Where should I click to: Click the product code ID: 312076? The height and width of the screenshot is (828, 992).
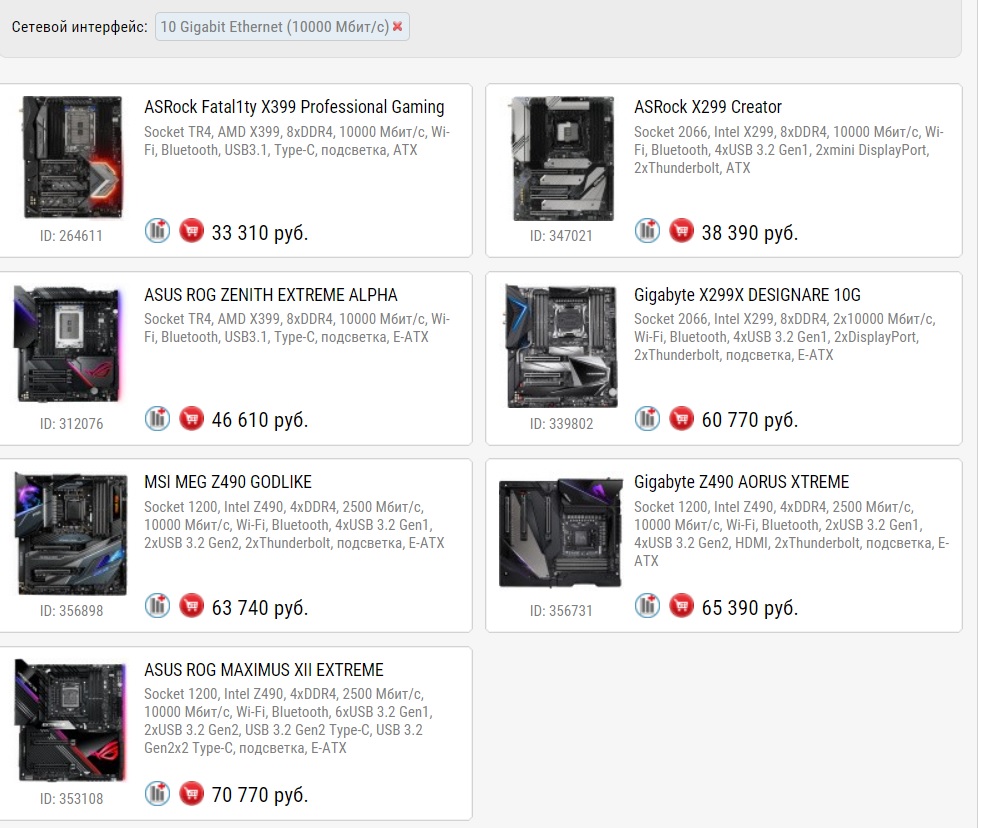point(71,424)
